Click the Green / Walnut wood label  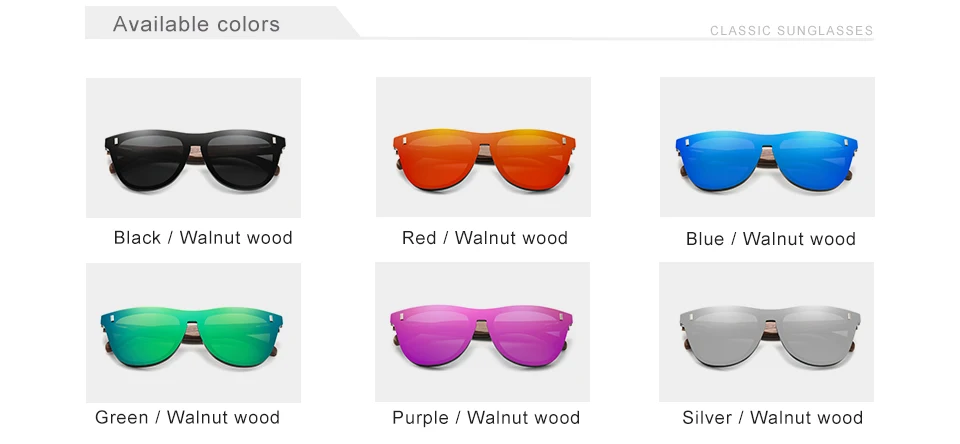187,418
